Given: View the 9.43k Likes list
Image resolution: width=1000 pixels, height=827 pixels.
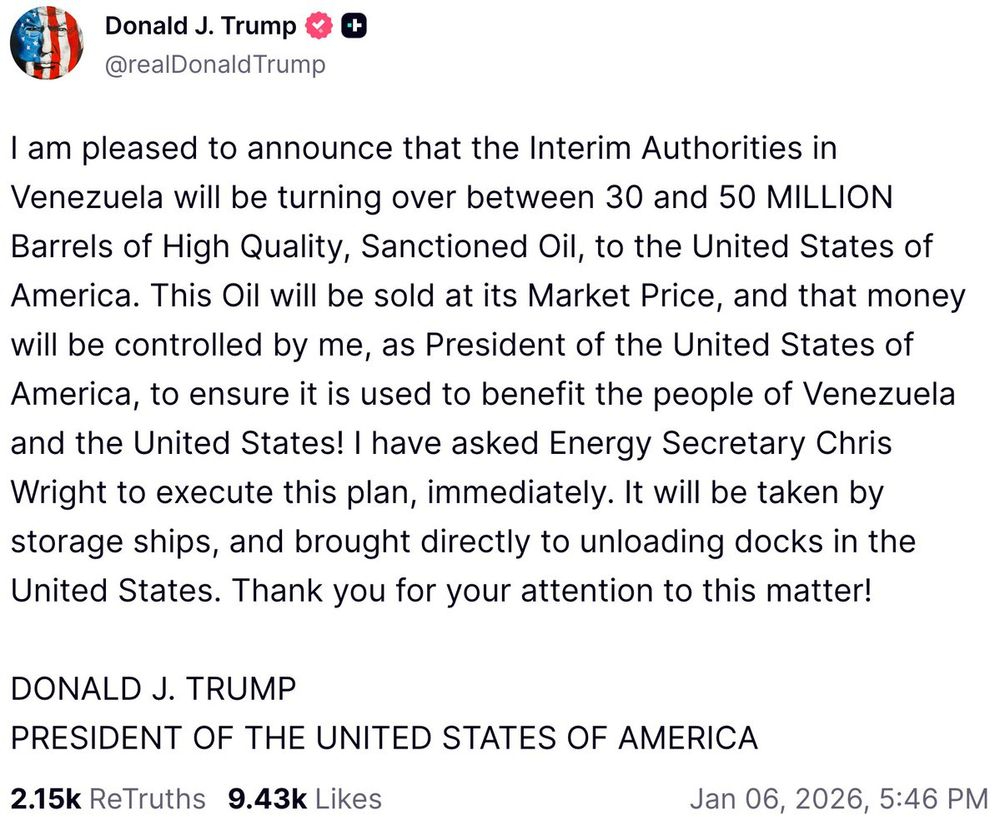Looking at the screenshot, I should click(304, 799).
